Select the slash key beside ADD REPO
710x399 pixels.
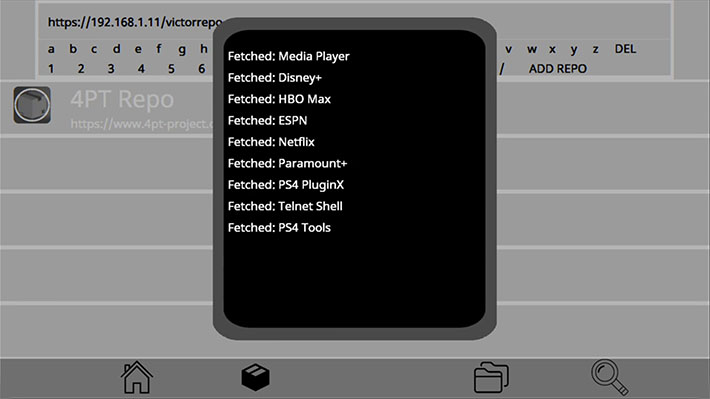[502, 69]
